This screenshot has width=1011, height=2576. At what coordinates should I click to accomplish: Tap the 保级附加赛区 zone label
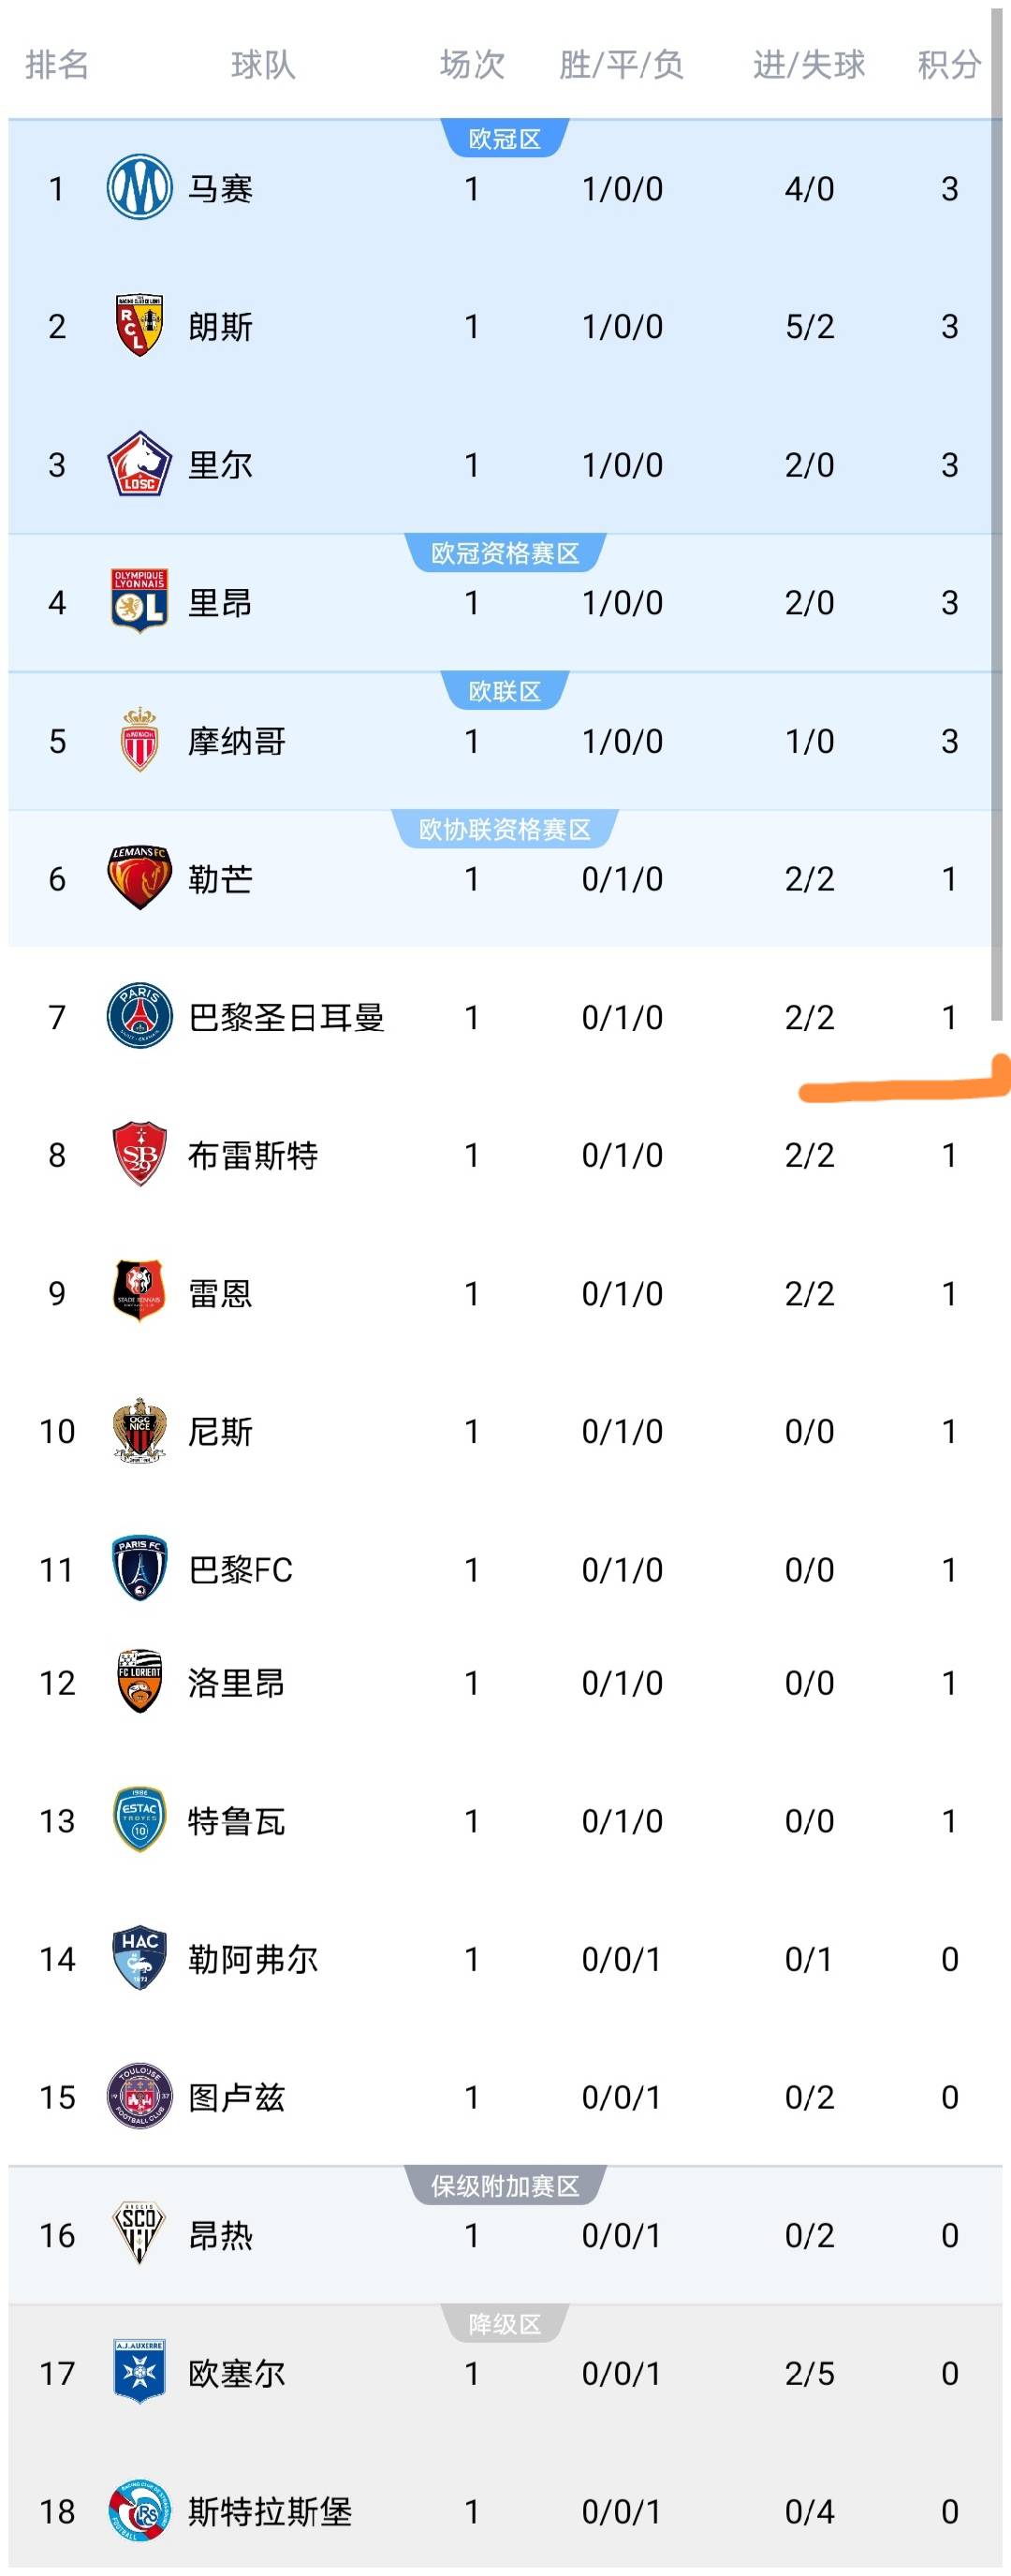pyautogui.click(x=505, y=2186)
